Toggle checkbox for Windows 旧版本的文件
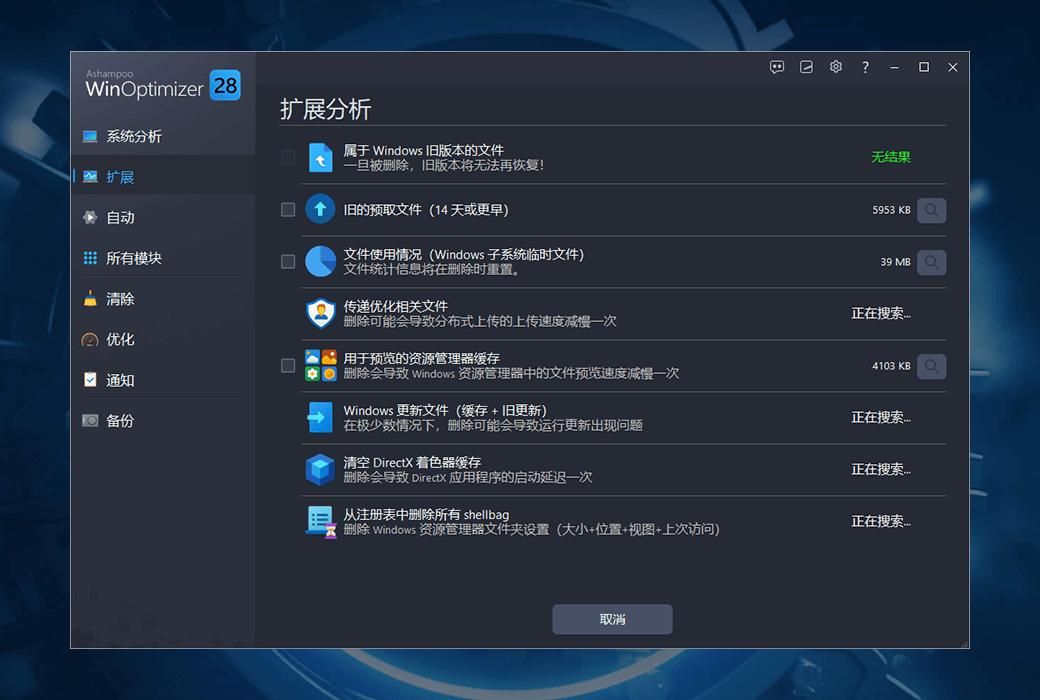 click(x=288, y=158)
